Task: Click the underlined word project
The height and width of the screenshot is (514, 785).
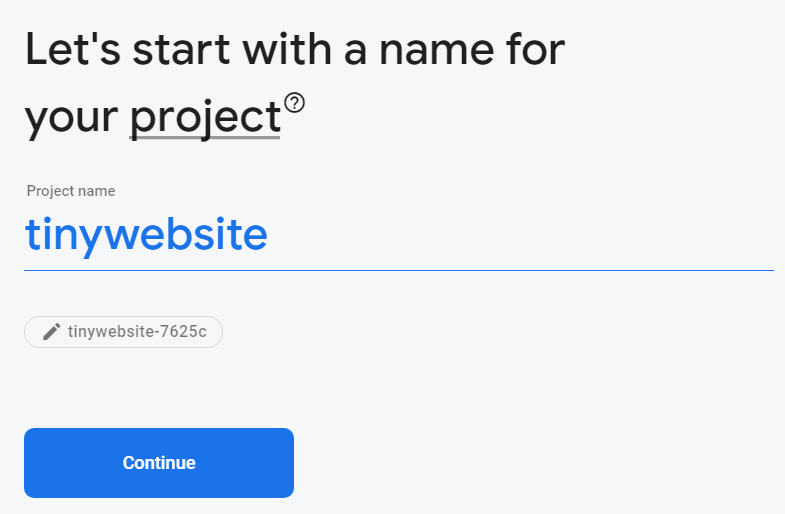Action: [x=205, y=118]
